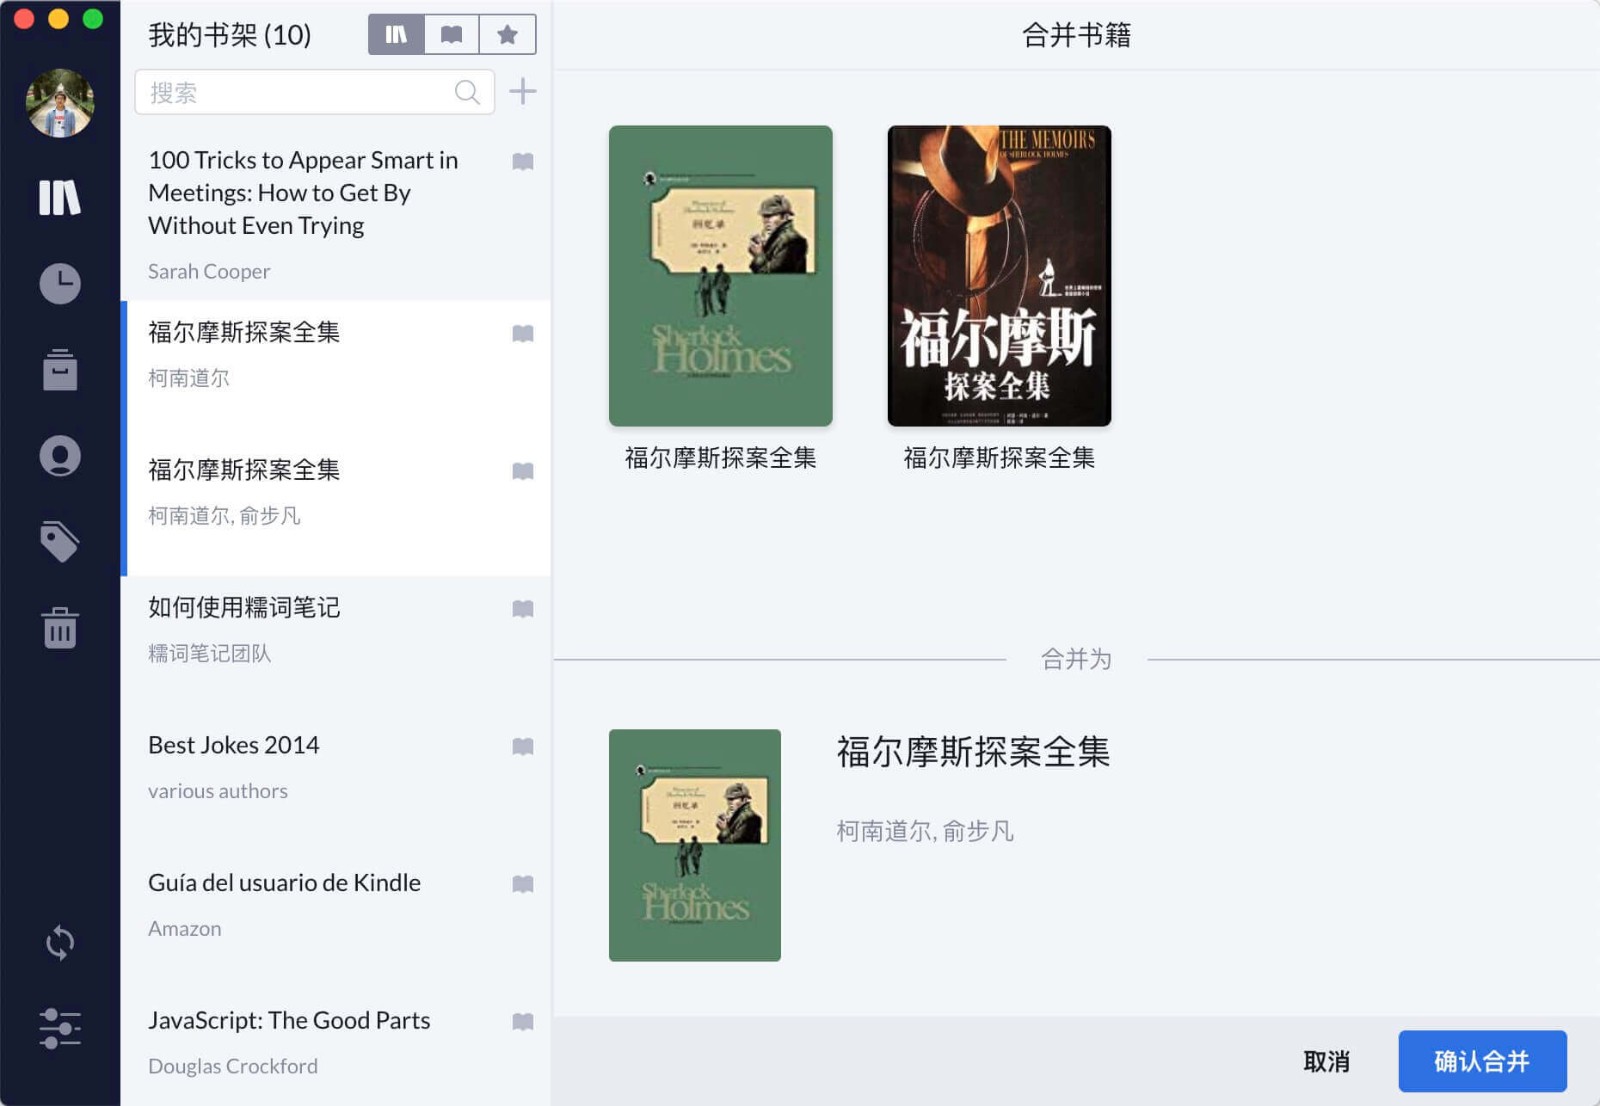The image size is (1600, 1106).
Task: Click the magnifier search icon
Action: (x=467, y=92)
